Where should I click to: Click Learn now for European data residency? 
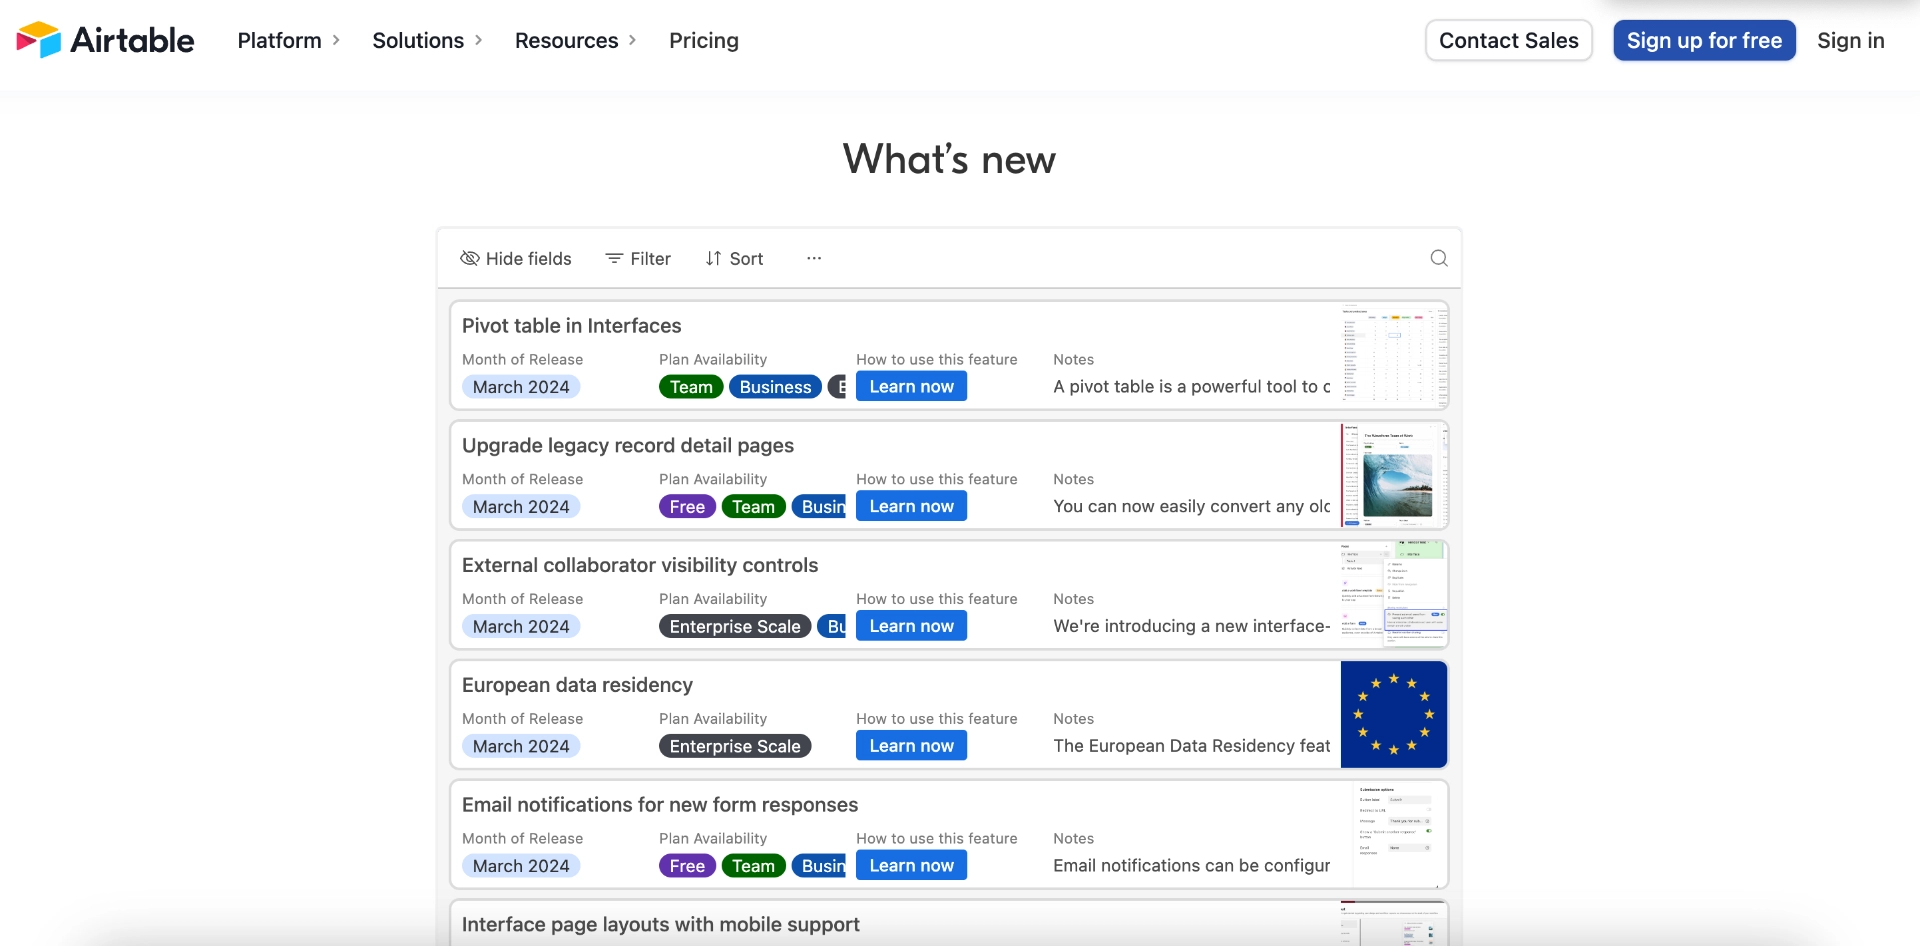pos(910,745)
